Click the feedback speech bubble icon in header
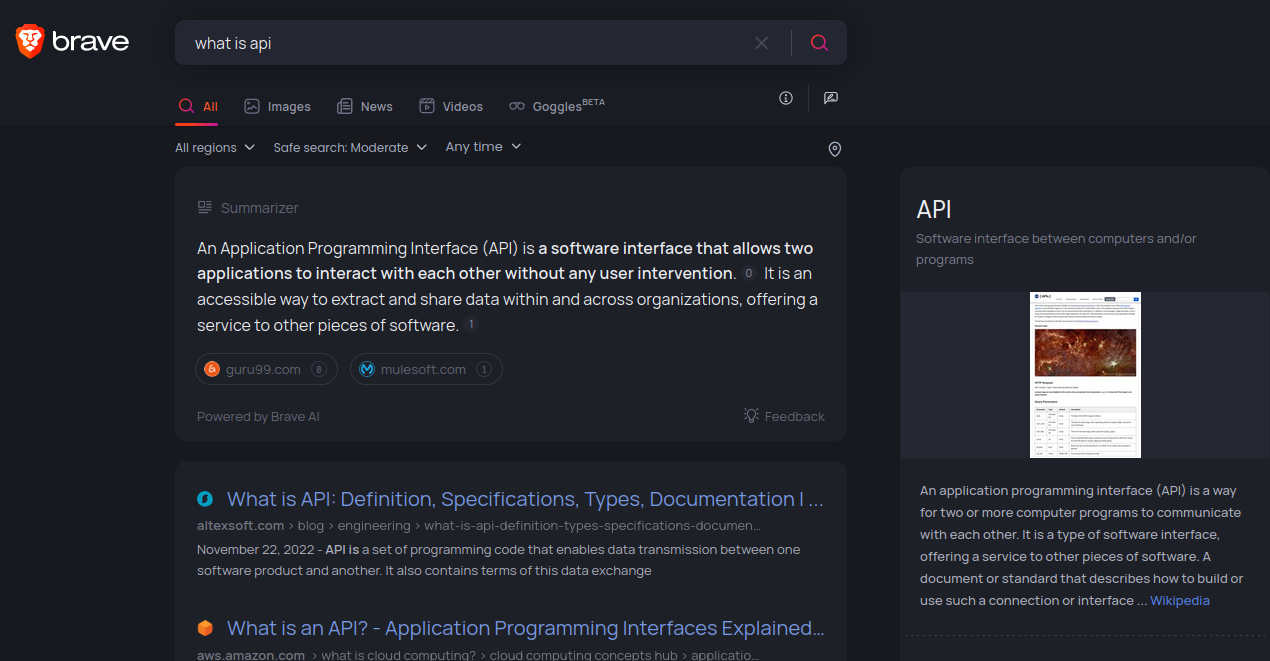Screen dimensions: 1270x661 tap(831, 98)
